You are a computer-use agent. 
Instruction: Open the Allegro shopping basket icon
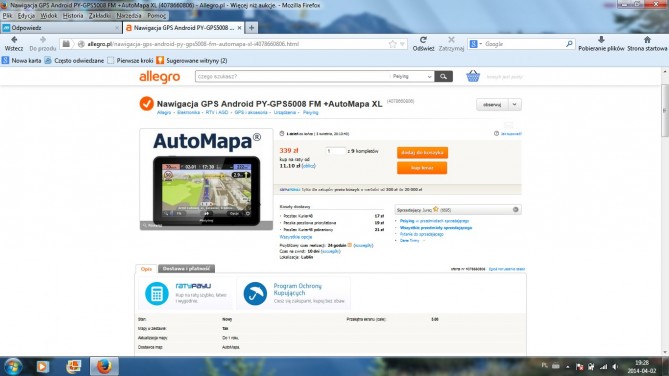tap(473, 76)
